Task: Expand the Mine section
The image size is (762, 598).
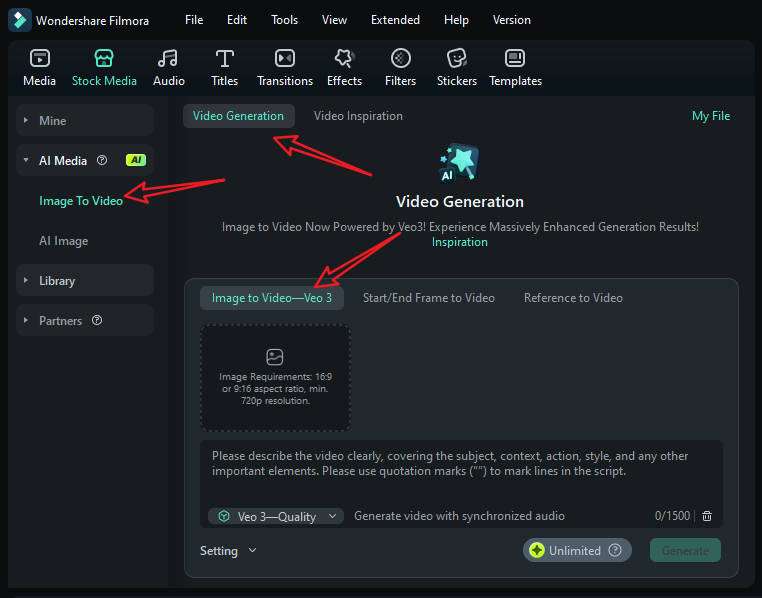Action: pyautogui.click(x=26, y=120)
